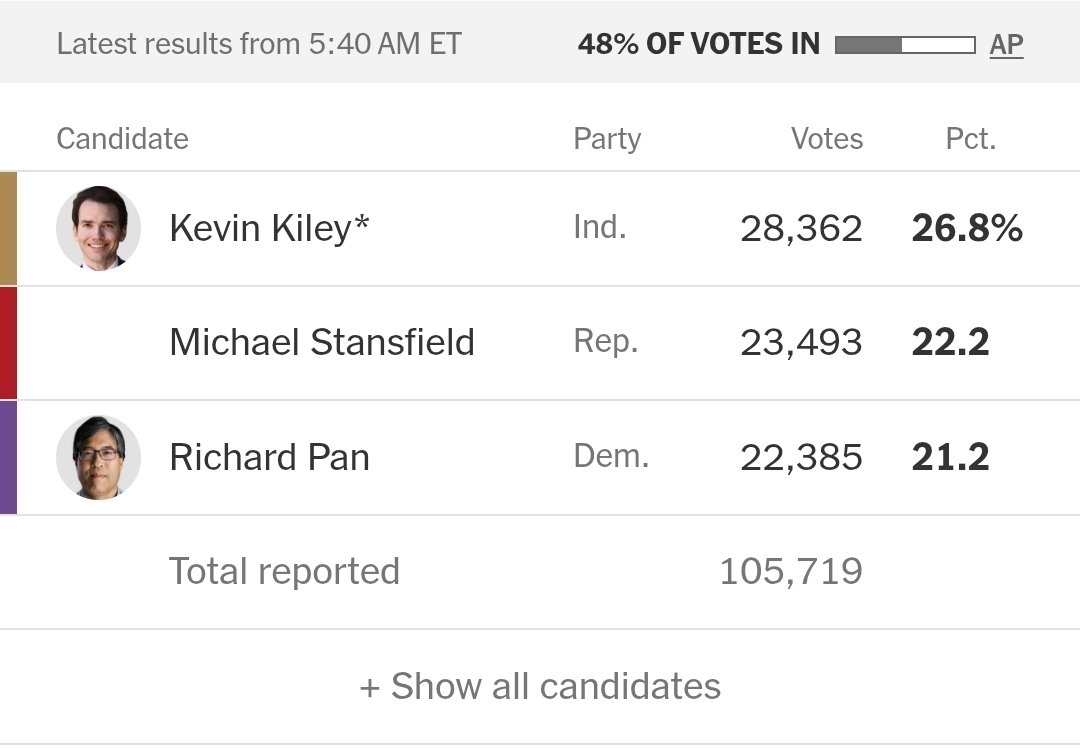Image resolution: width=1080 pixels, height=748 pixels.
Task: Select the Kevin Kiley candidate name
Action: pyautogui.click(x=269, y=228)
